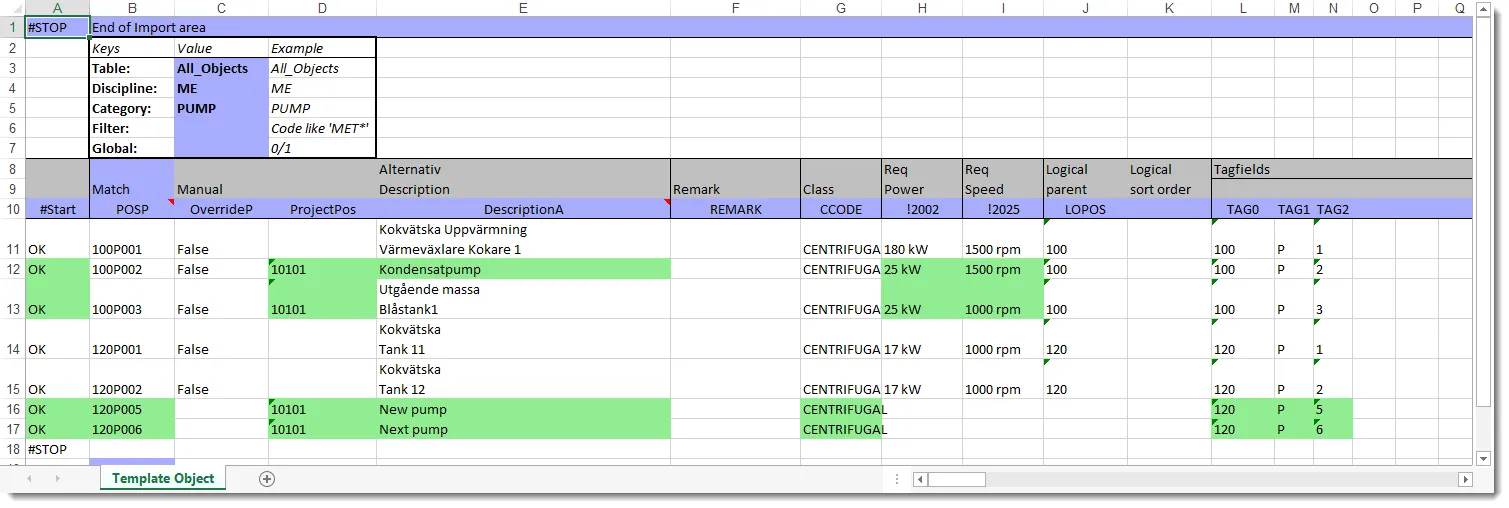Select row 10 header
The width and height of the screenshot is (1509, 508).
[12, 209]
